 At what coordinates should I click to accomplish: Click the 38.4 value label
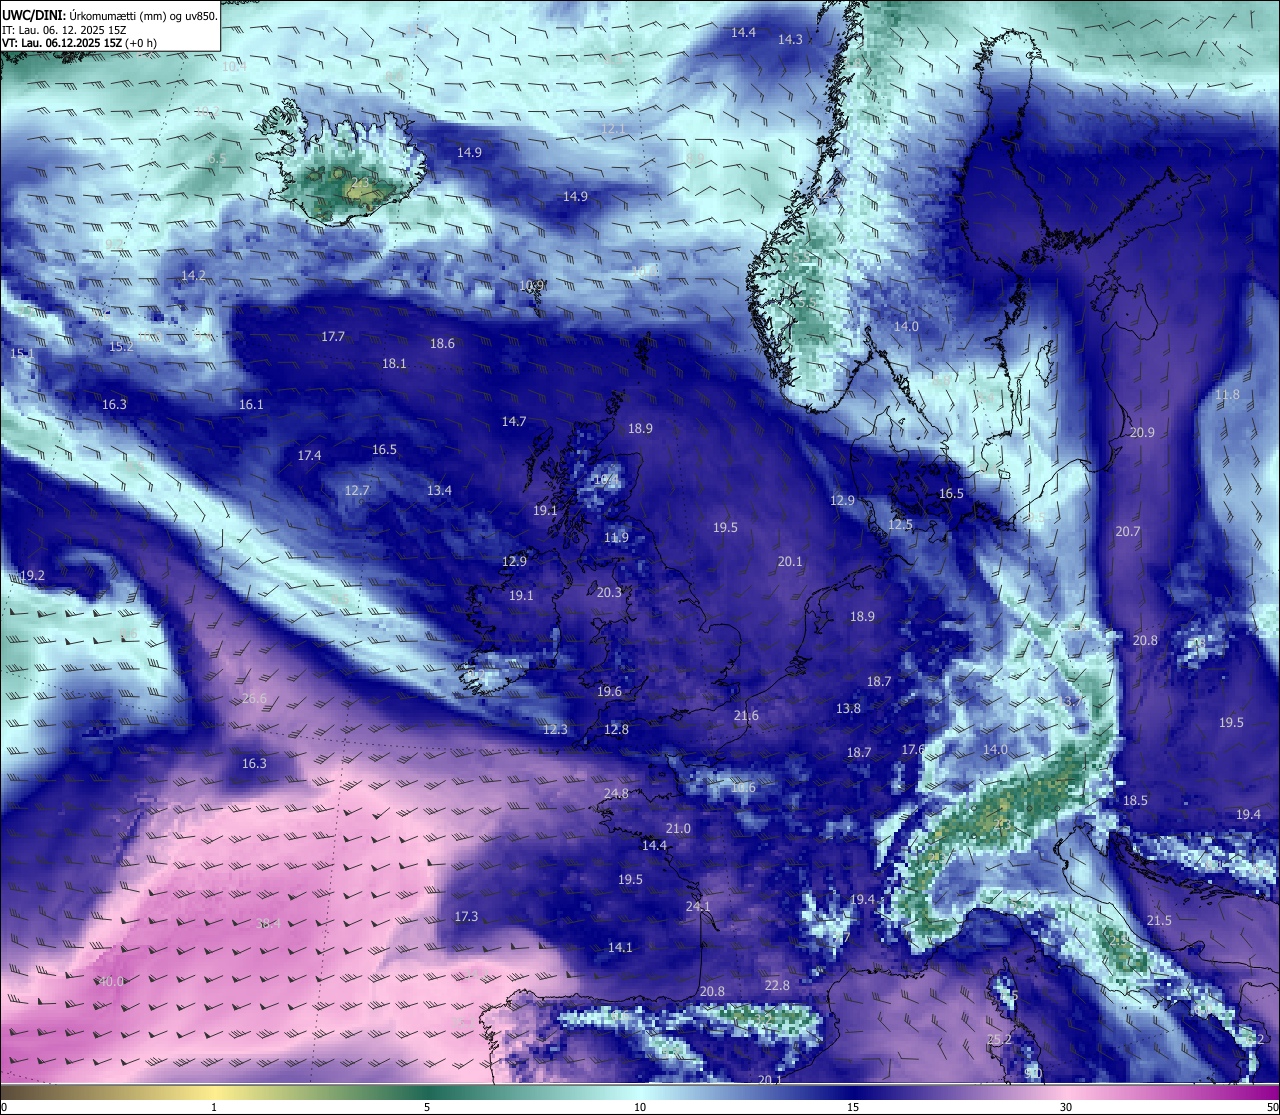268,923
